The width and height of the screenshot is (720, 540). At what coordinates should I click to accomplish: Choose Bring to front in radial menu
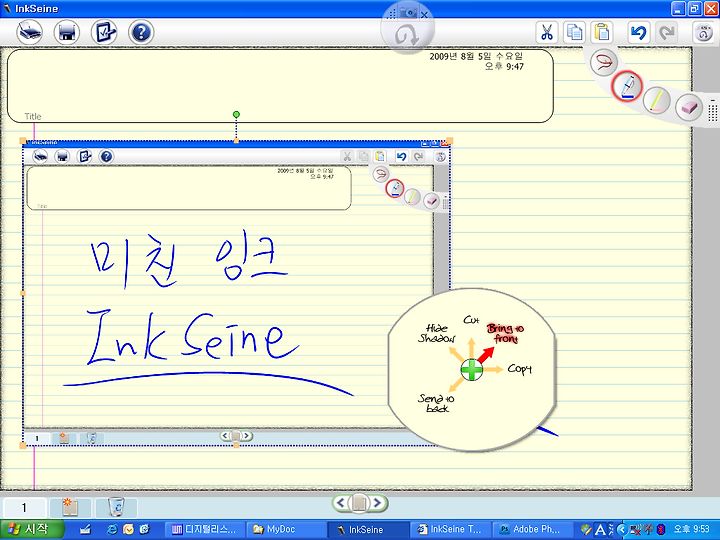pyautogui.click(x=505, y=334)
